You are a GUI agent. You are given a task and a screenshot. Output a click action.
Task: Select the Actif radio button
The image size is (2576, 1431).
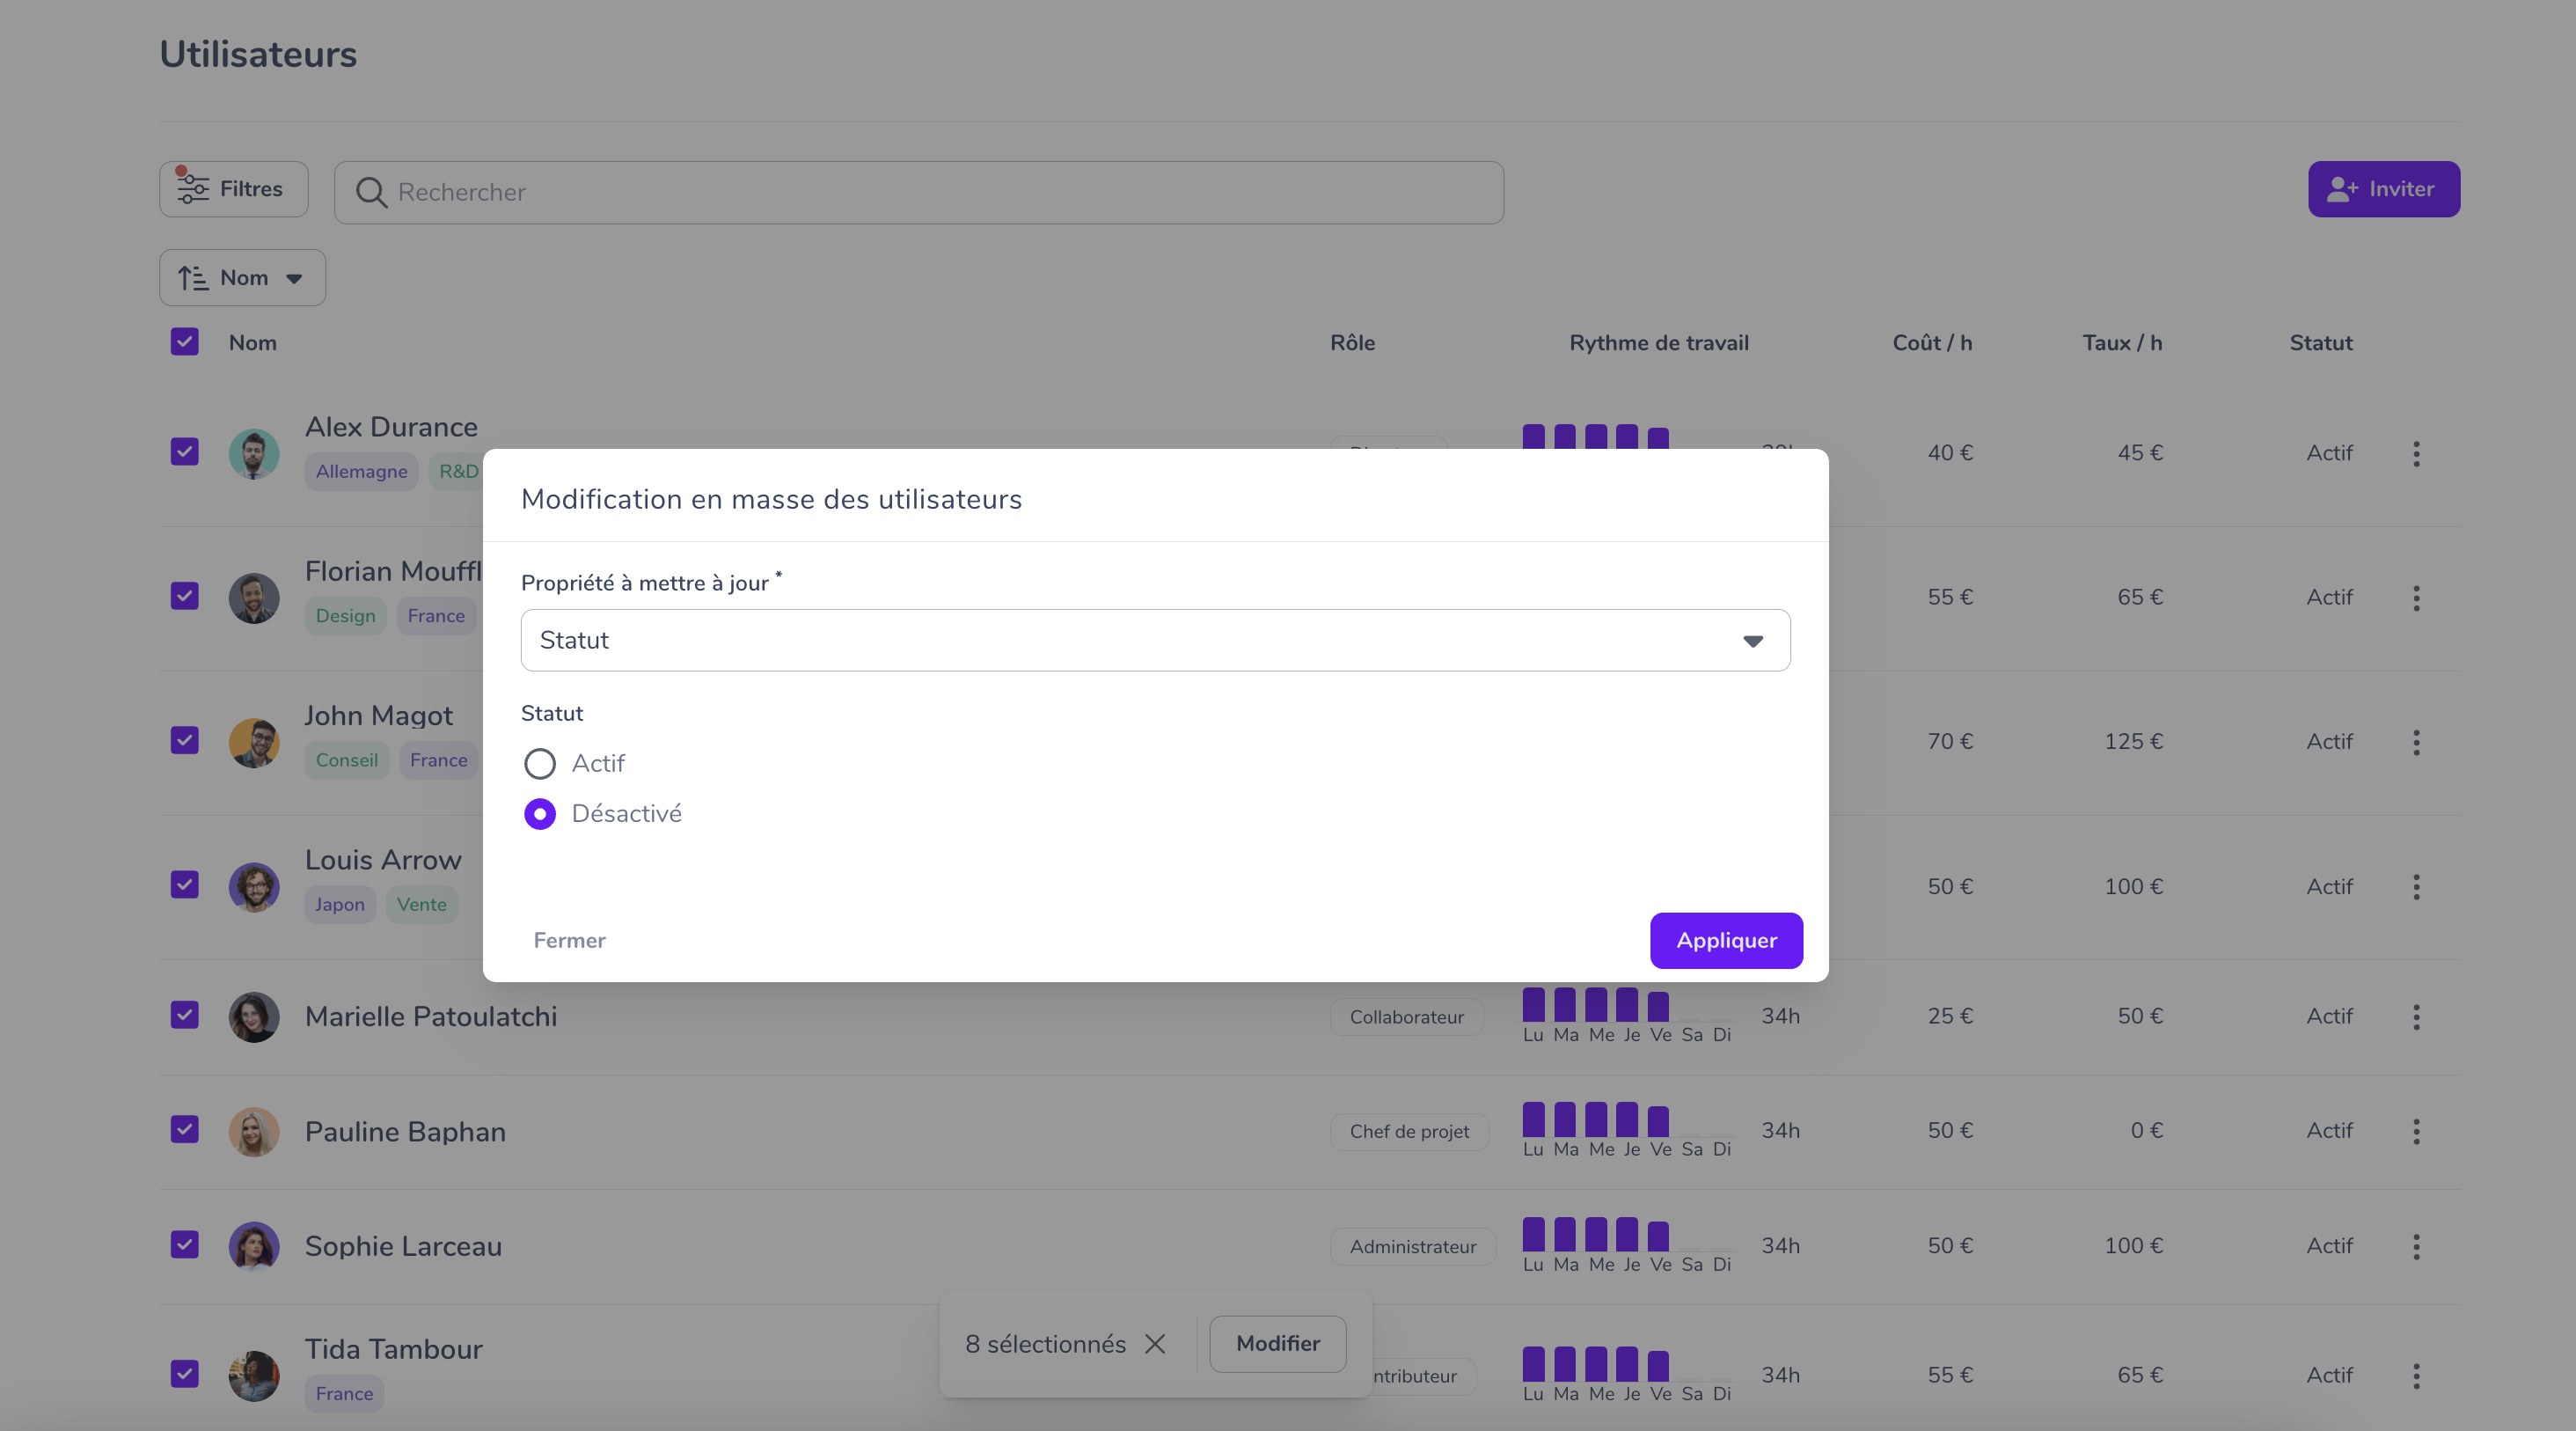[540, 763]
